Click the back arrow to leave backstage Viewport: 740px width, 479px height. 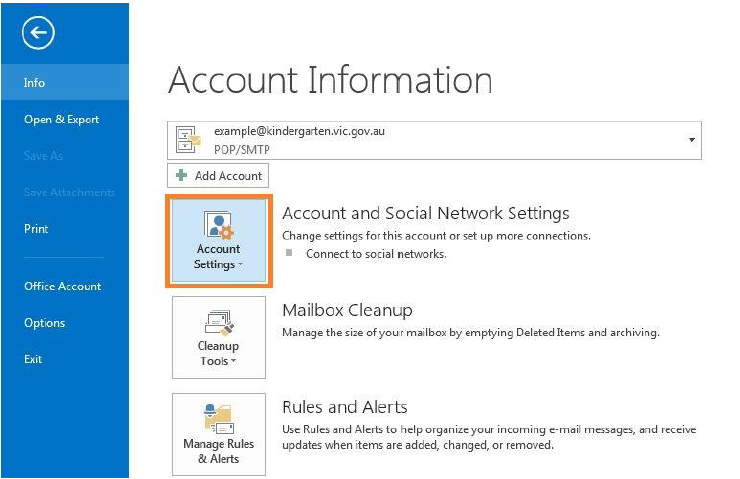point(38,34)
